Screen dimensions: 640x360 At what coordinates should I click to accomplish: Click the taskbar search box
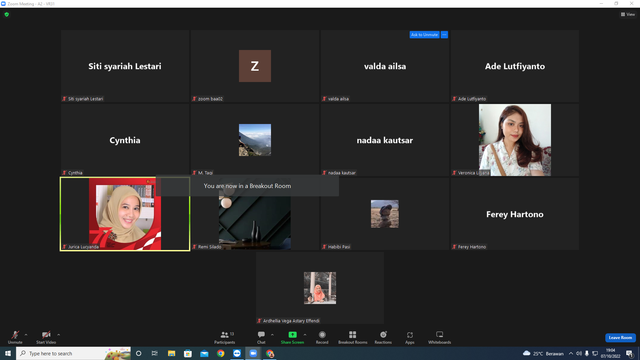[73, 353]
